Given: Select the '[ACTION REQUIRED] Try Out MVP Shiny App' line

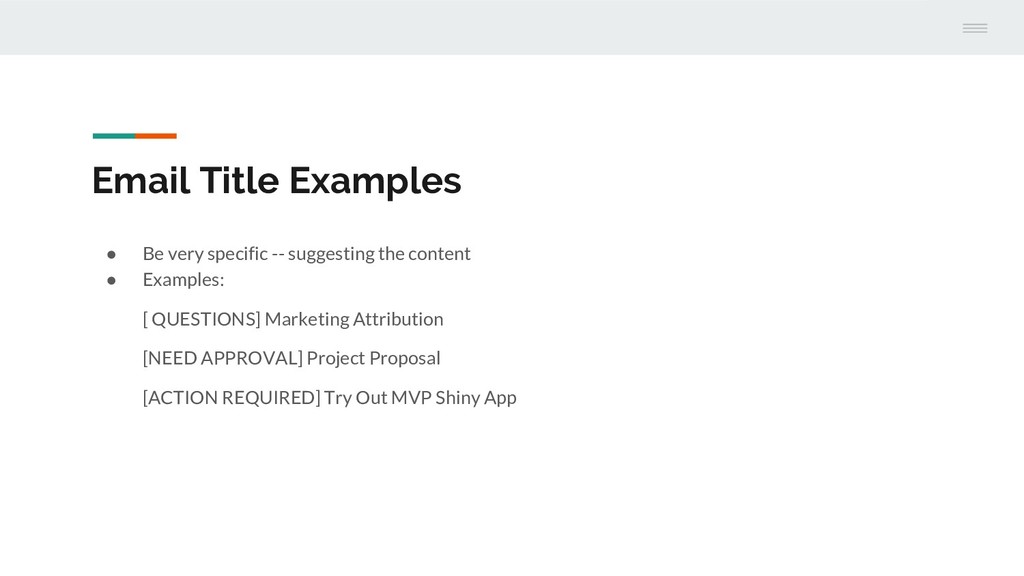Looking at the screenshot, I should click(x=329, y=397).
